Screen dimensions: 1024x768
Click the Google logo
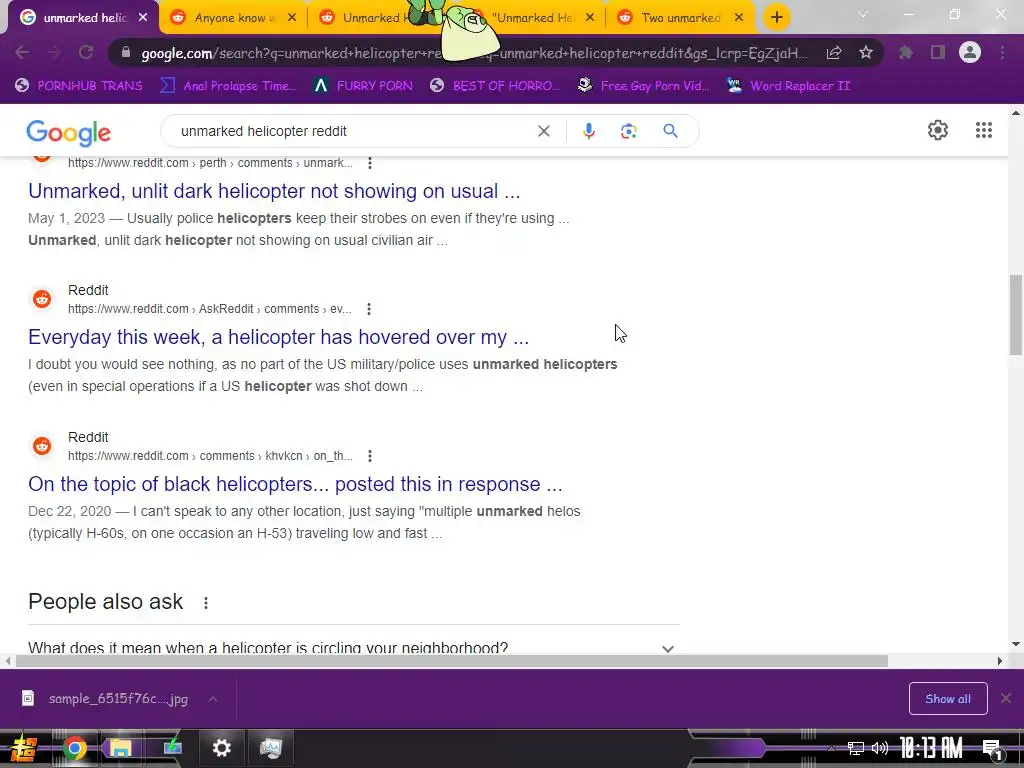69,133
